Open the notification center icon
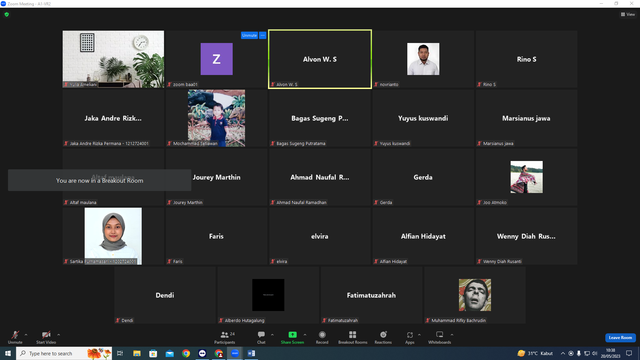This screenshot has width=640, height=360. click(x=629, y=353)
